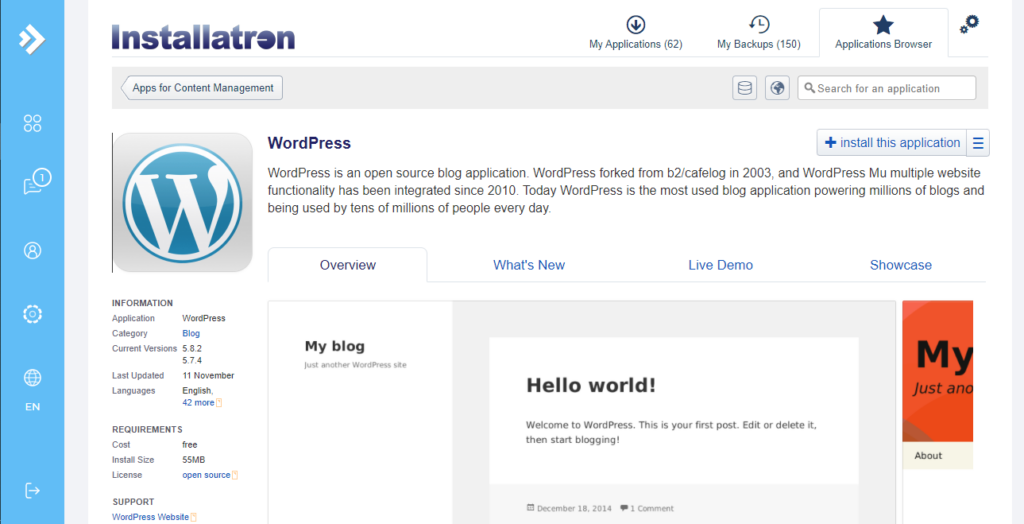Image resolution: width=1024 pixels, height=524 pixels.
Task: Click the WordPress application title
Action: click(309, 143)
